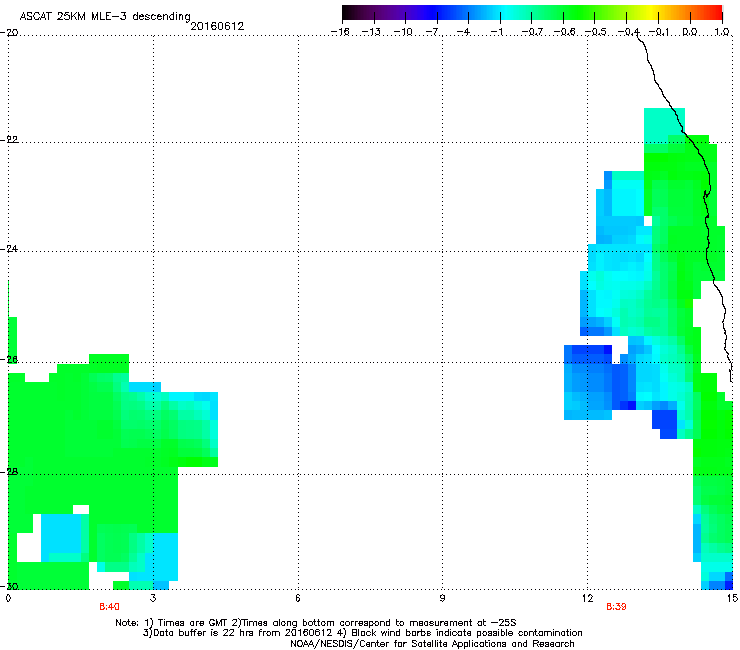The image size is (740, 650).
Task: Click the note line starting 'Note: 1) Times are GMT'
Action: coord(316,623)
